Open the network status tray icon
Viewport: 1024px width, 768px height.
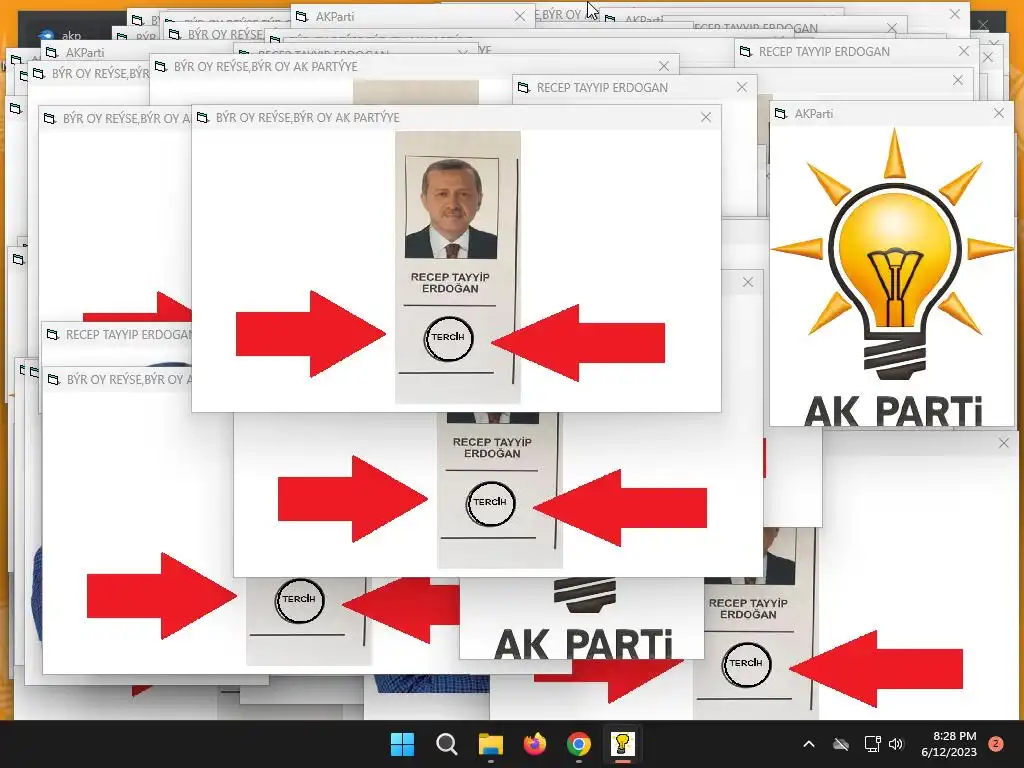(x=872, y=744)
